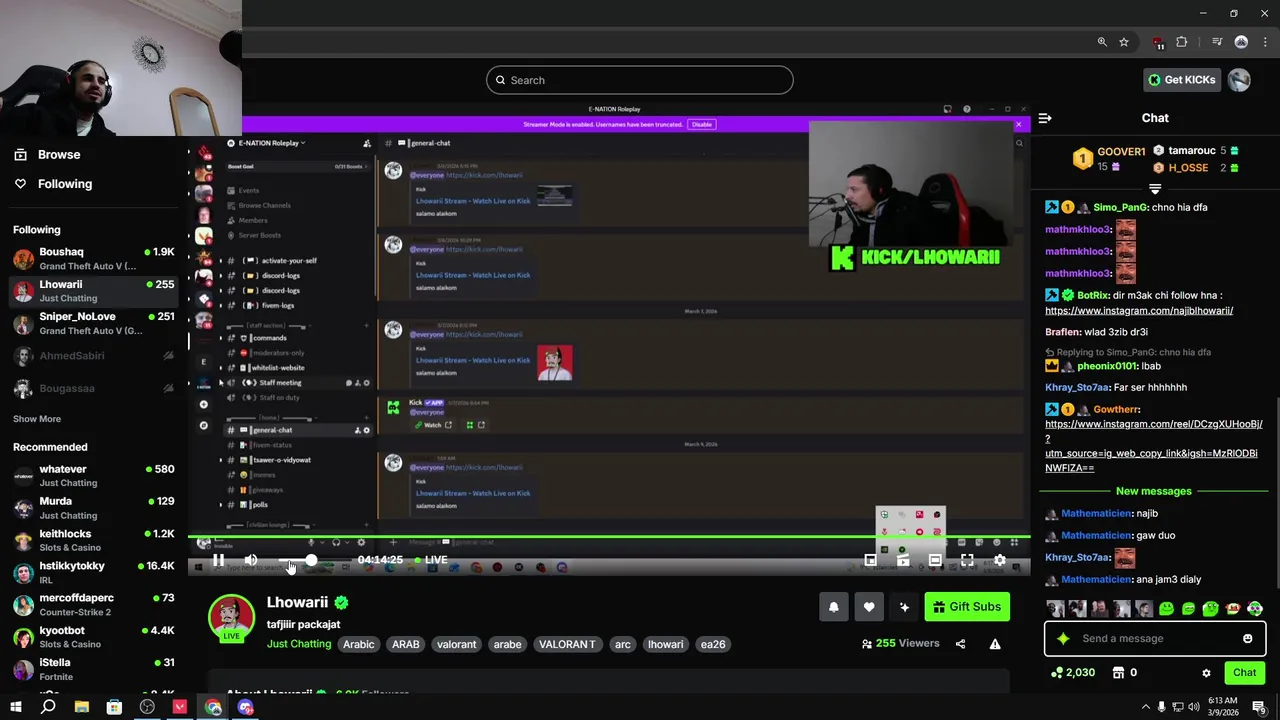Open the Just Chatting category link
The image size is (1280, 720).
tap(299, 644)
